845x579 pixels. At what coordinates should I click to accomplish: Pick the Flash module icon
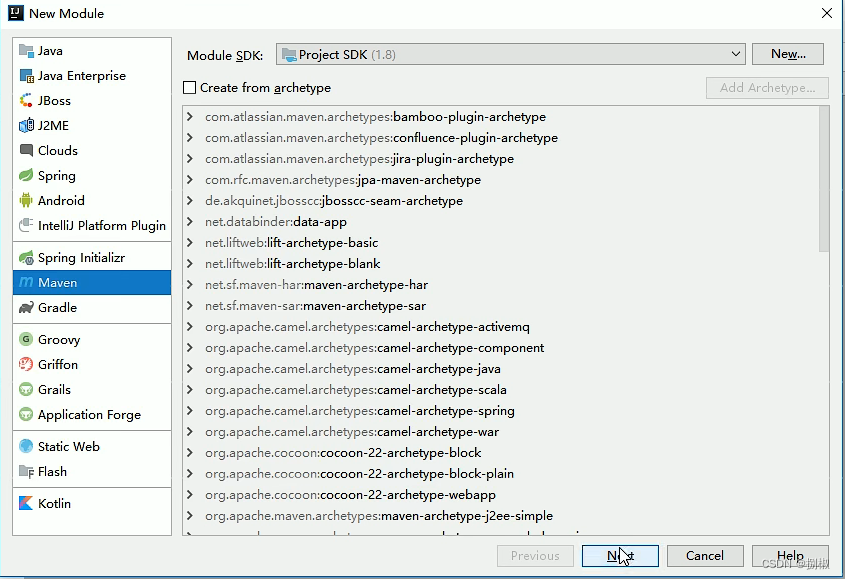26,472
